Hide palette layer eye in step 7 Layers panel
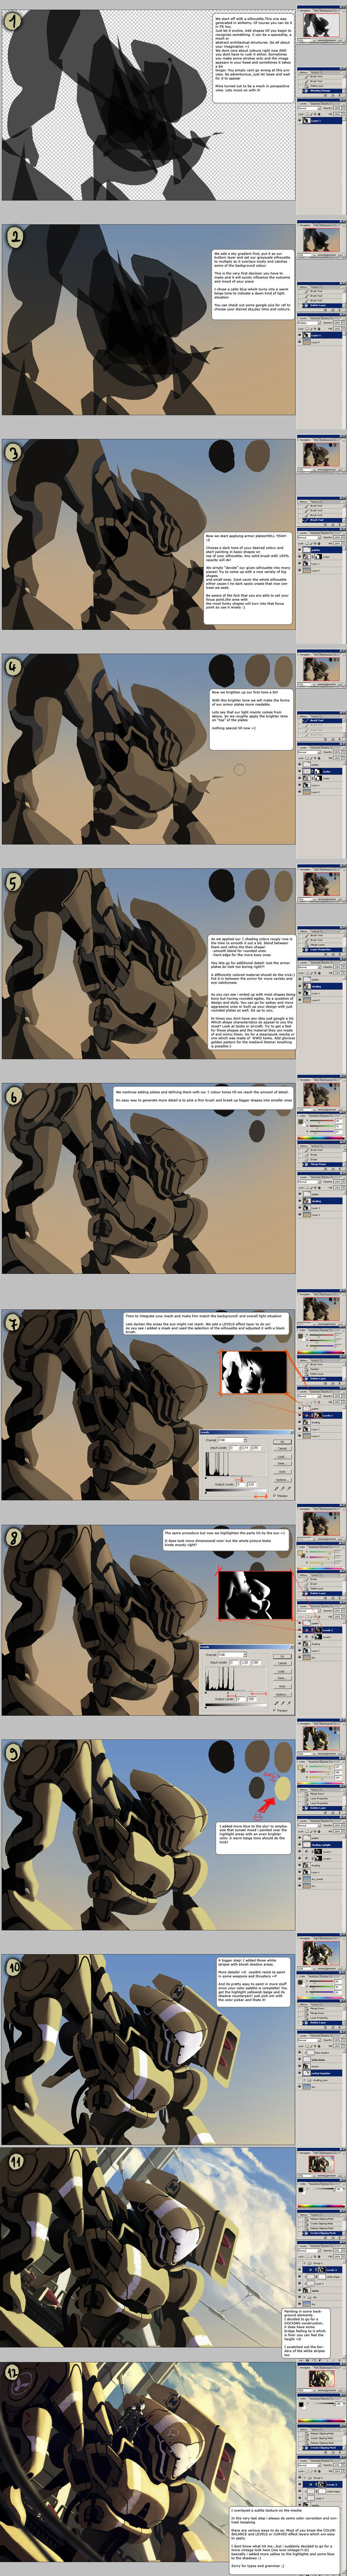The height and width of the screenshot is (2576, 347). (x=300, y=1409)
